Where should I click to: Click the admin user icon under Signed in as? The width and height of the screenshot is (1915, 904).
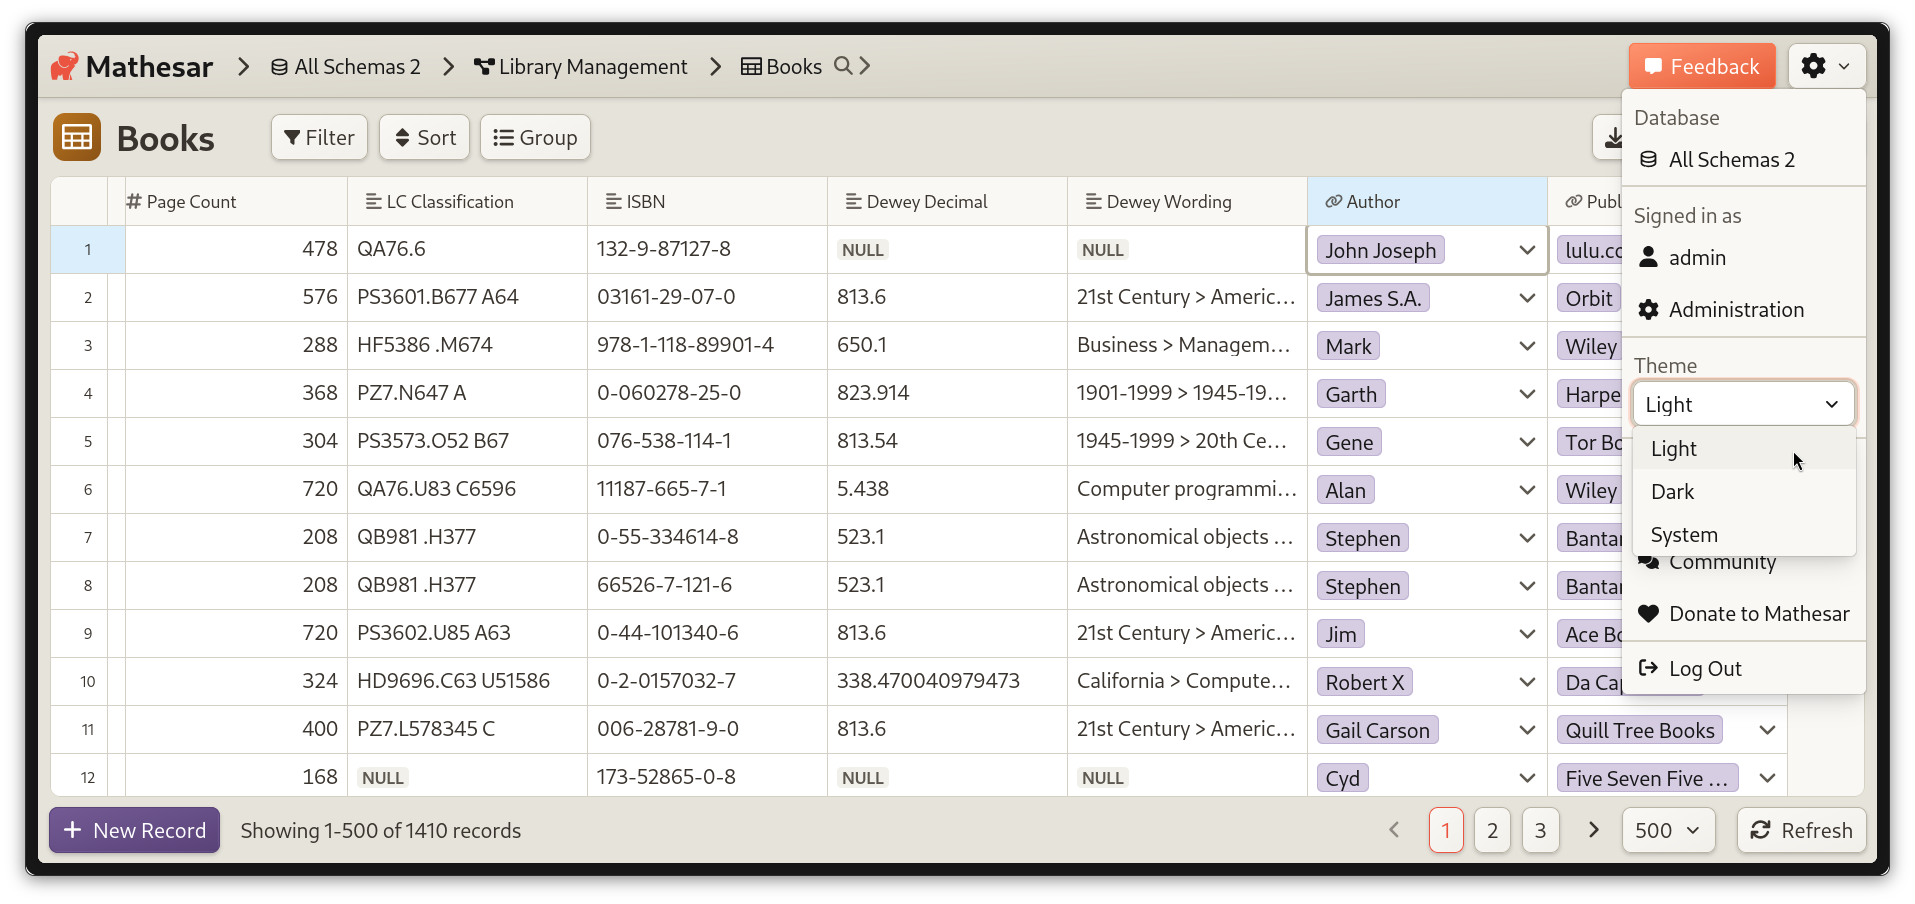1649,257
